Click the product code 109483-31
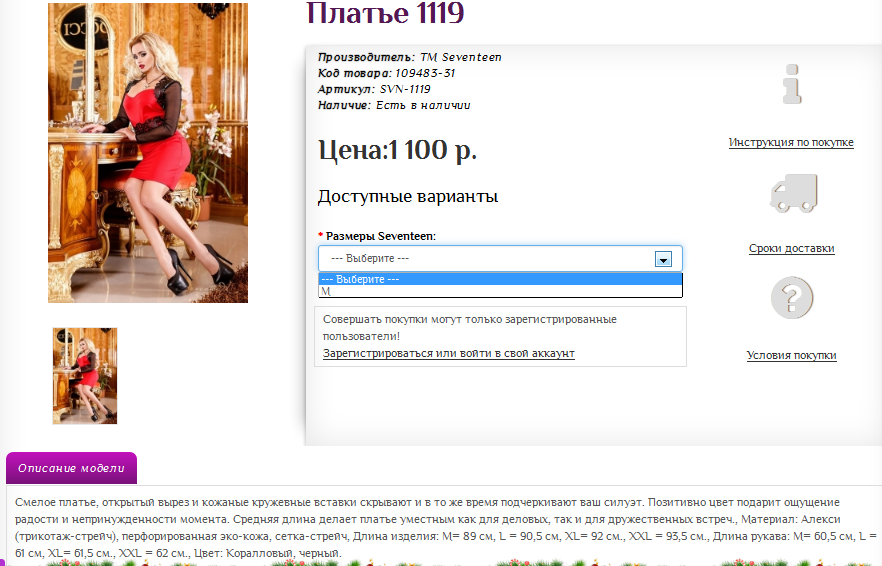Image resolution: width=882 pixels, height=566 pixels. point(425,73)
